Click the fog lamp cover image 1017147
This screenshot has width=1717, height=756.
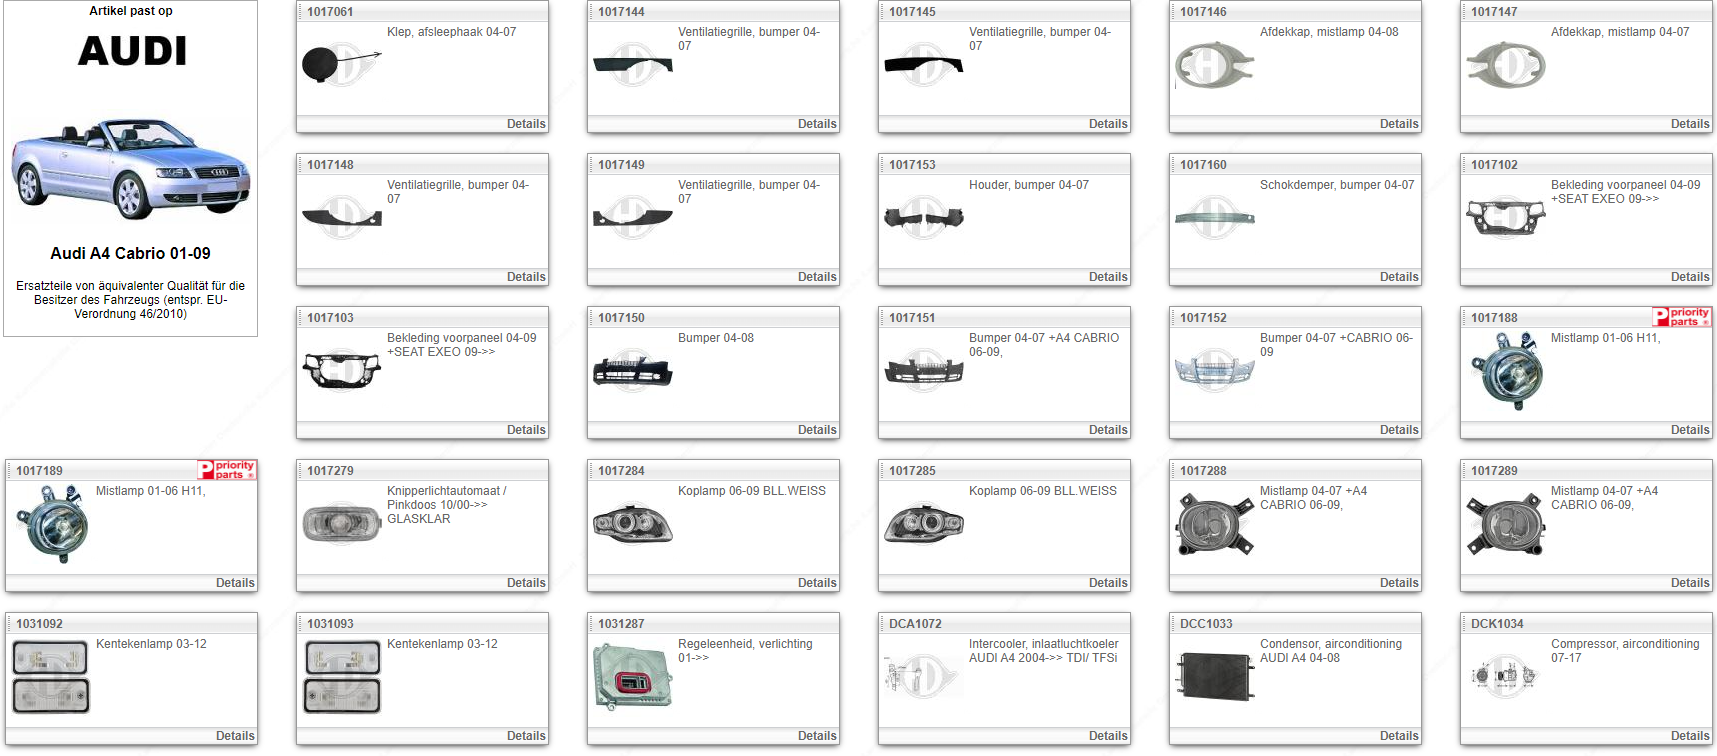[x=1505, y=65]
